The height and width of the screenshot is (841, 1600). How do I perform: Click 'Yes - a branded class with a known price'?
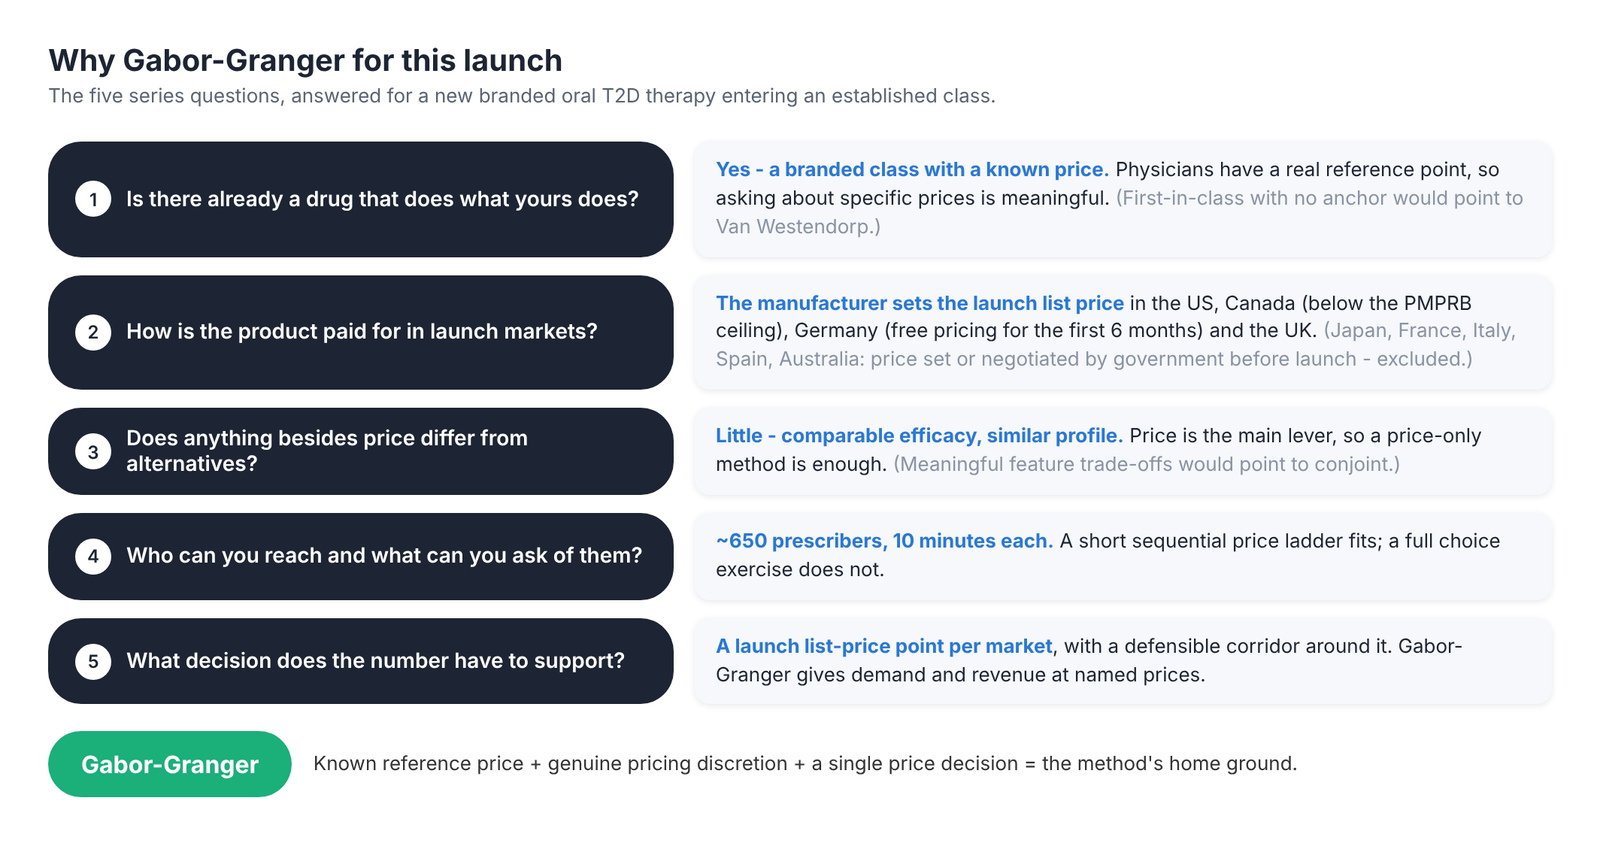912,169
